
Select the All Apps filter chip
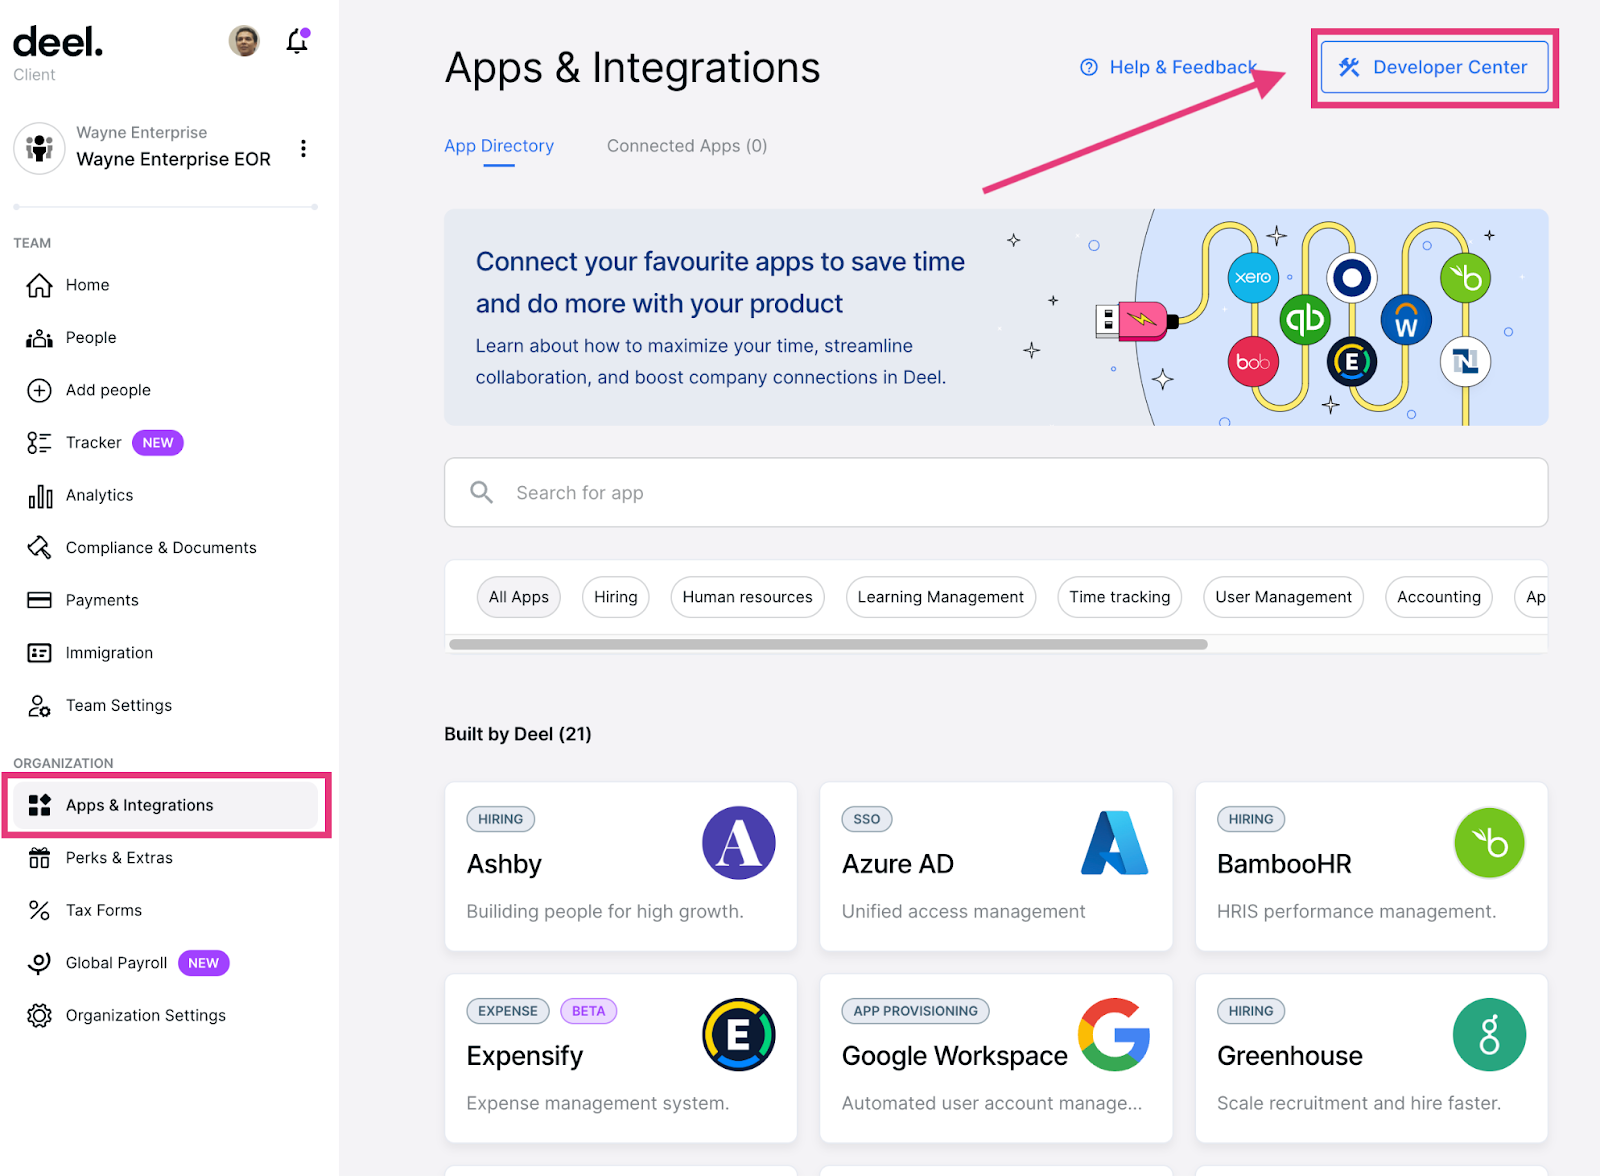coord(519,597)
